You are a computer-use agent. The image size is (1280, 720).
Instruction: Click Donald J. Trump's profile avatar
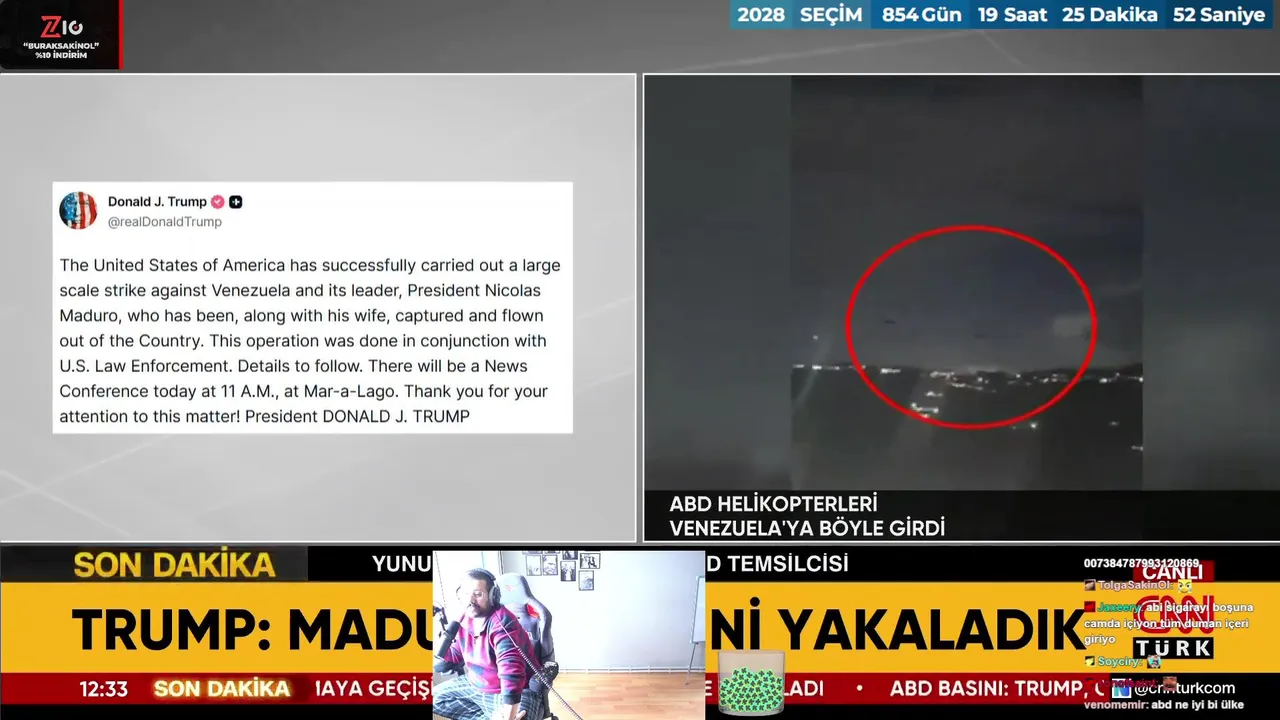[x=78, y=211]
